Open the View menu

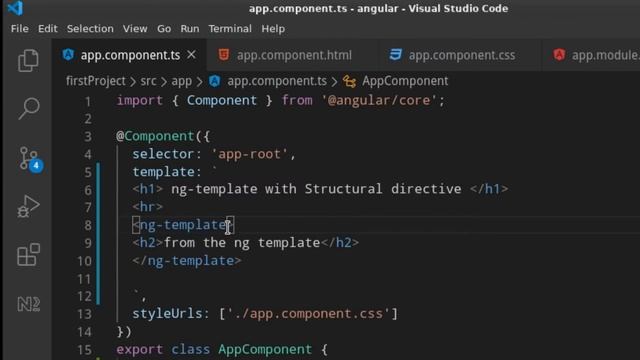pyautogui.click(x=135, y=29)
